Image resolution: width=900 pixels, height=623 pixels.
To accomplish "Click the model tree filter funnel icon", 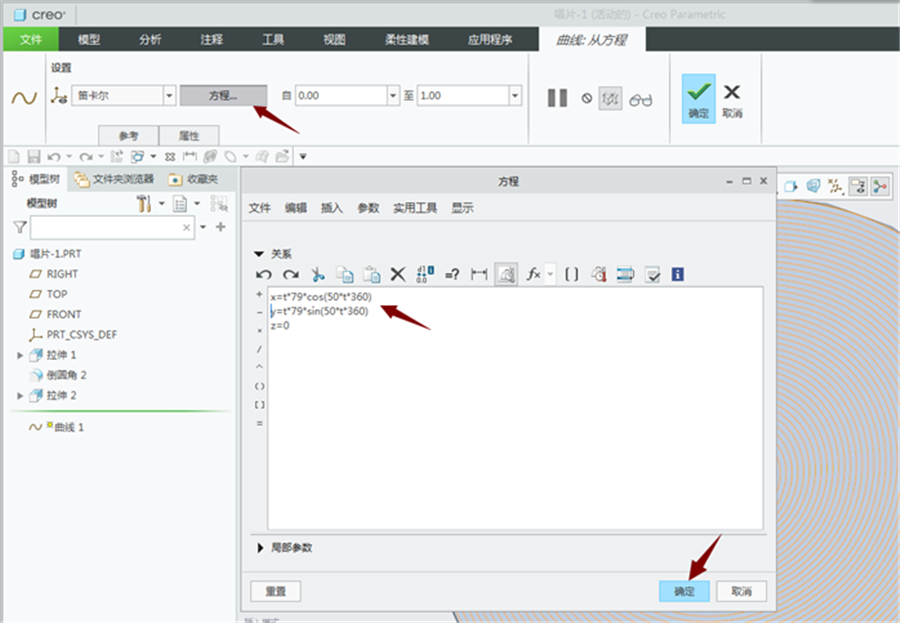I will (20, 227).
